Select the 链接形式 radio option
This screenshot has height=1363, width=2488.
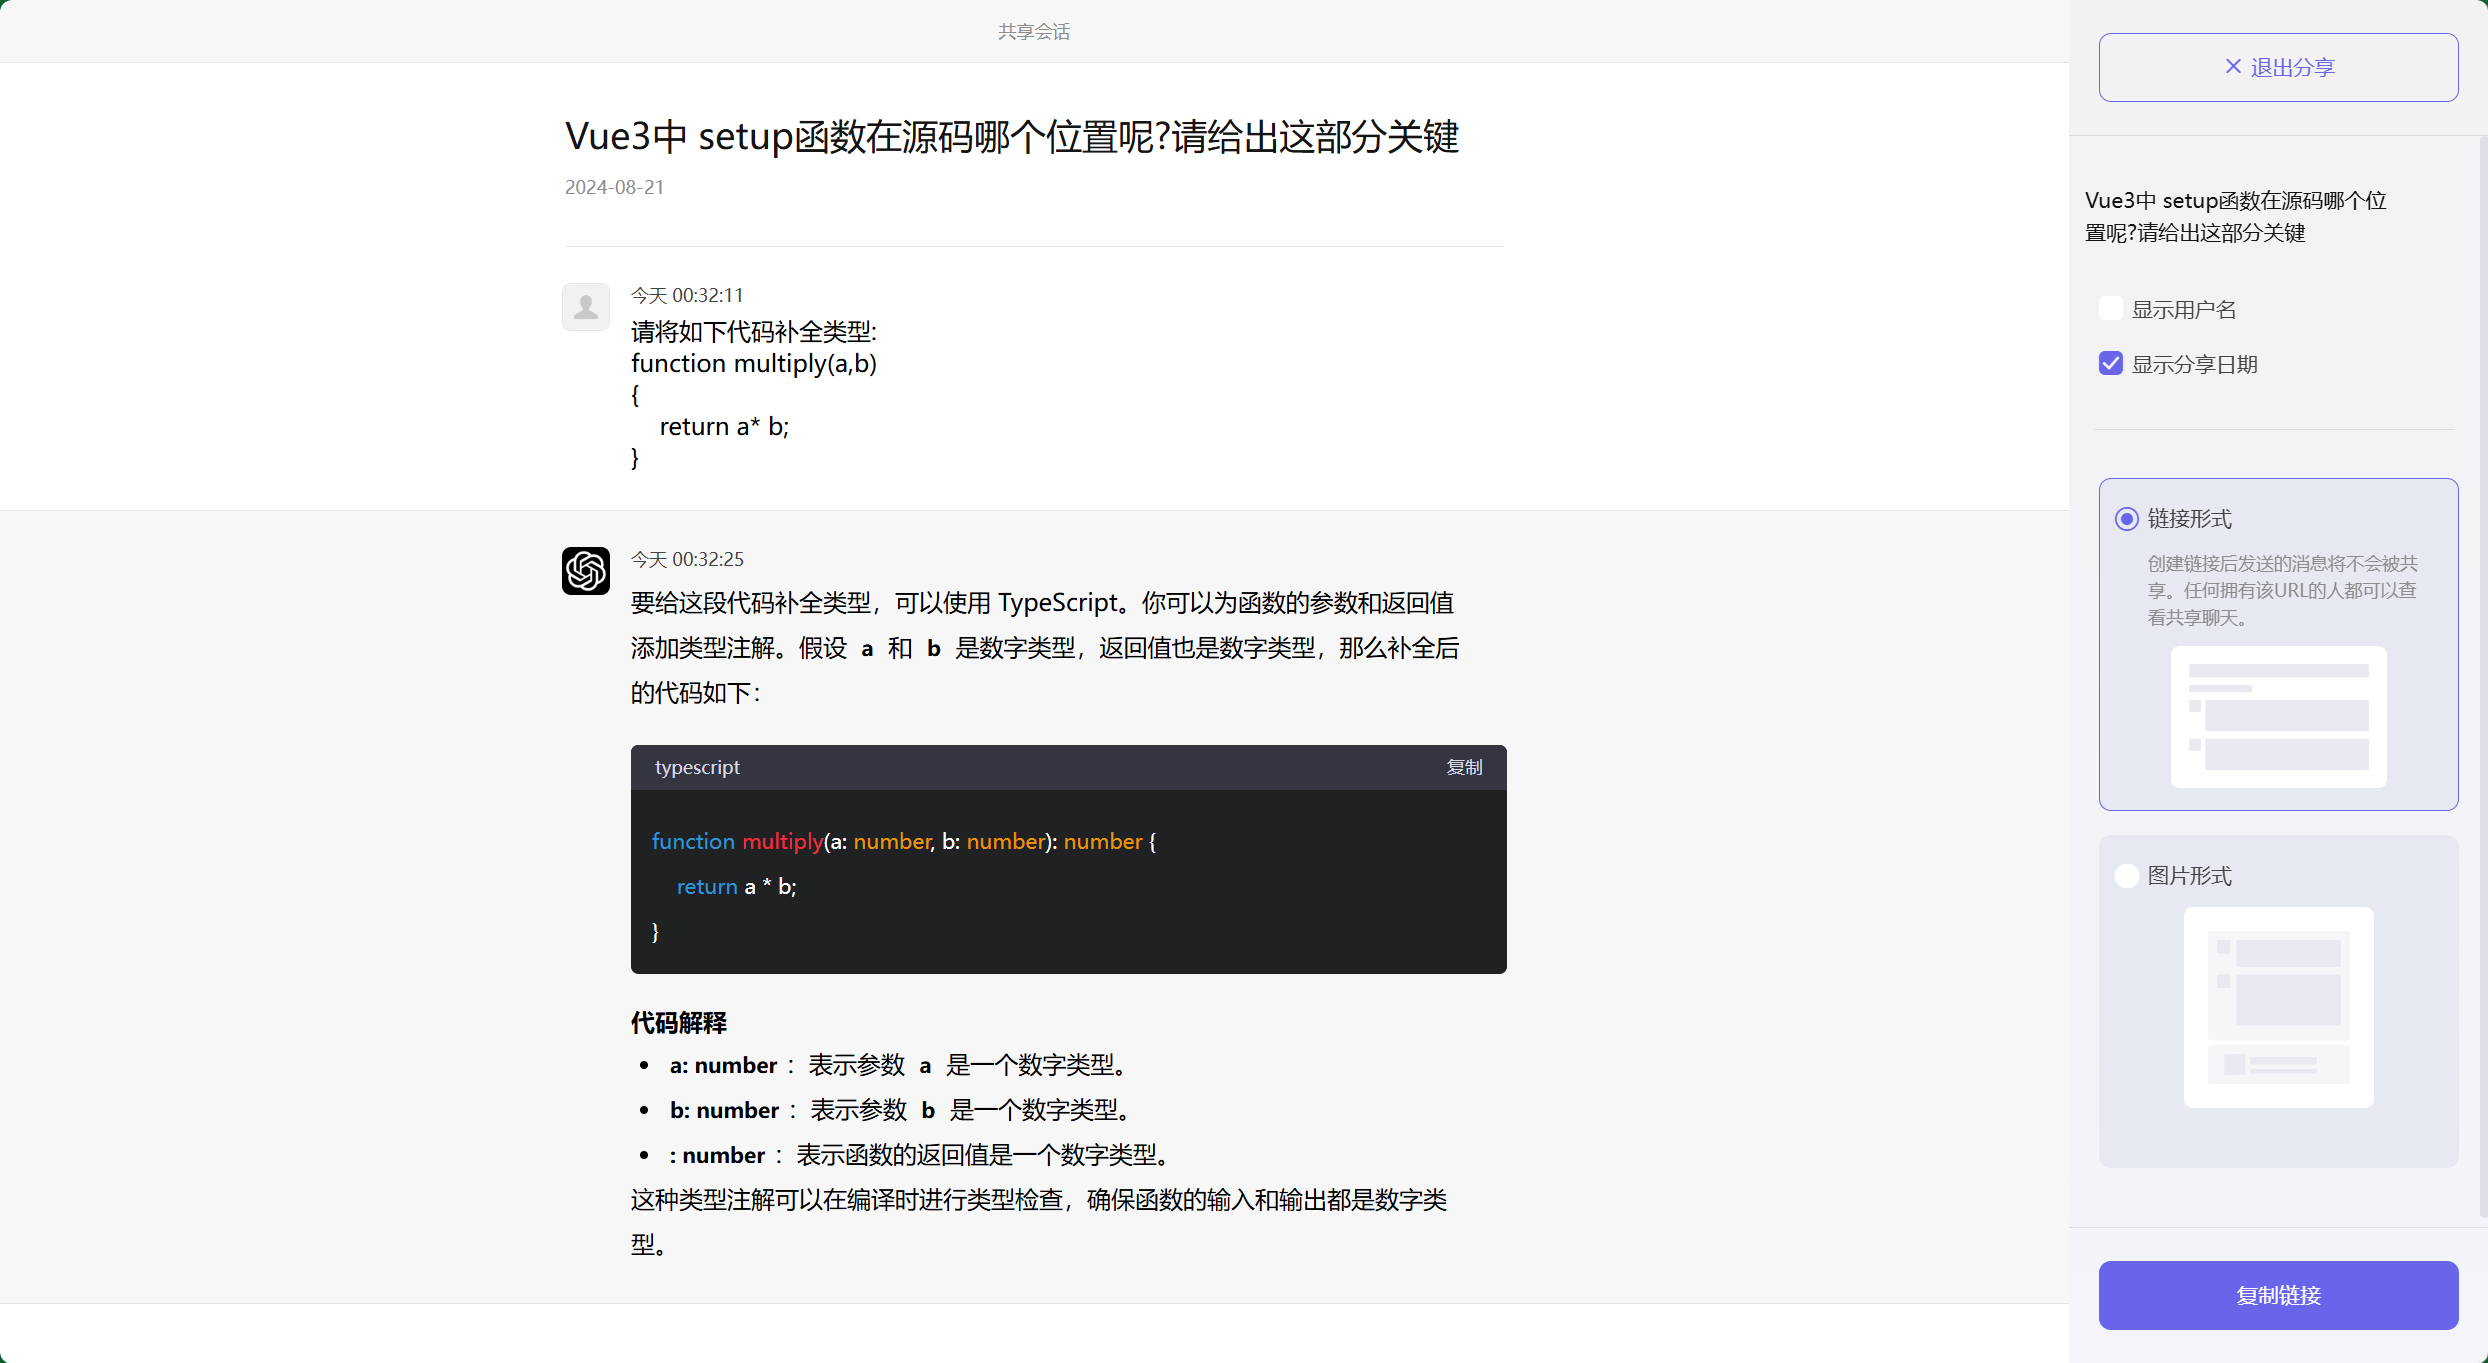pyautogui.click(x=2126, y=519)
